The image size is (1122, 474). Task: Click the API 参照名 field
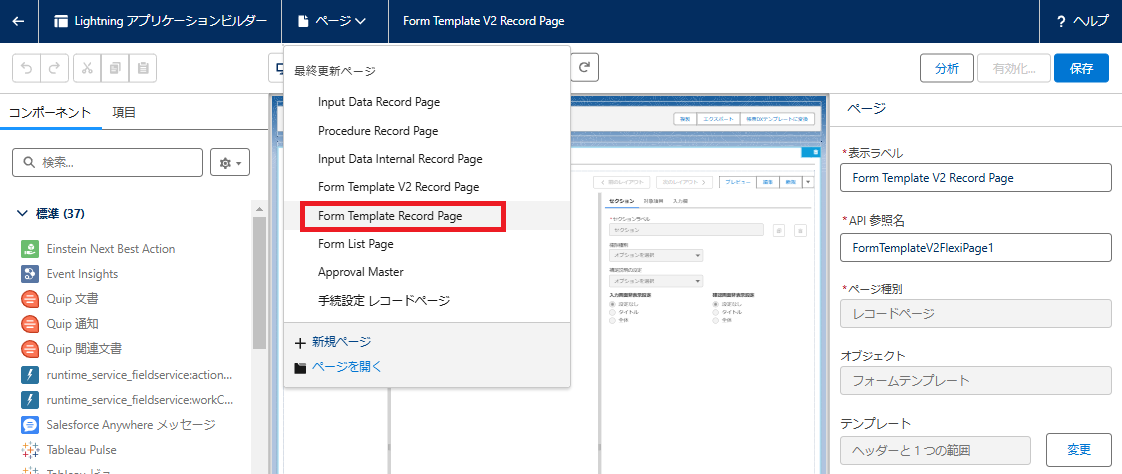click(975, 247)
